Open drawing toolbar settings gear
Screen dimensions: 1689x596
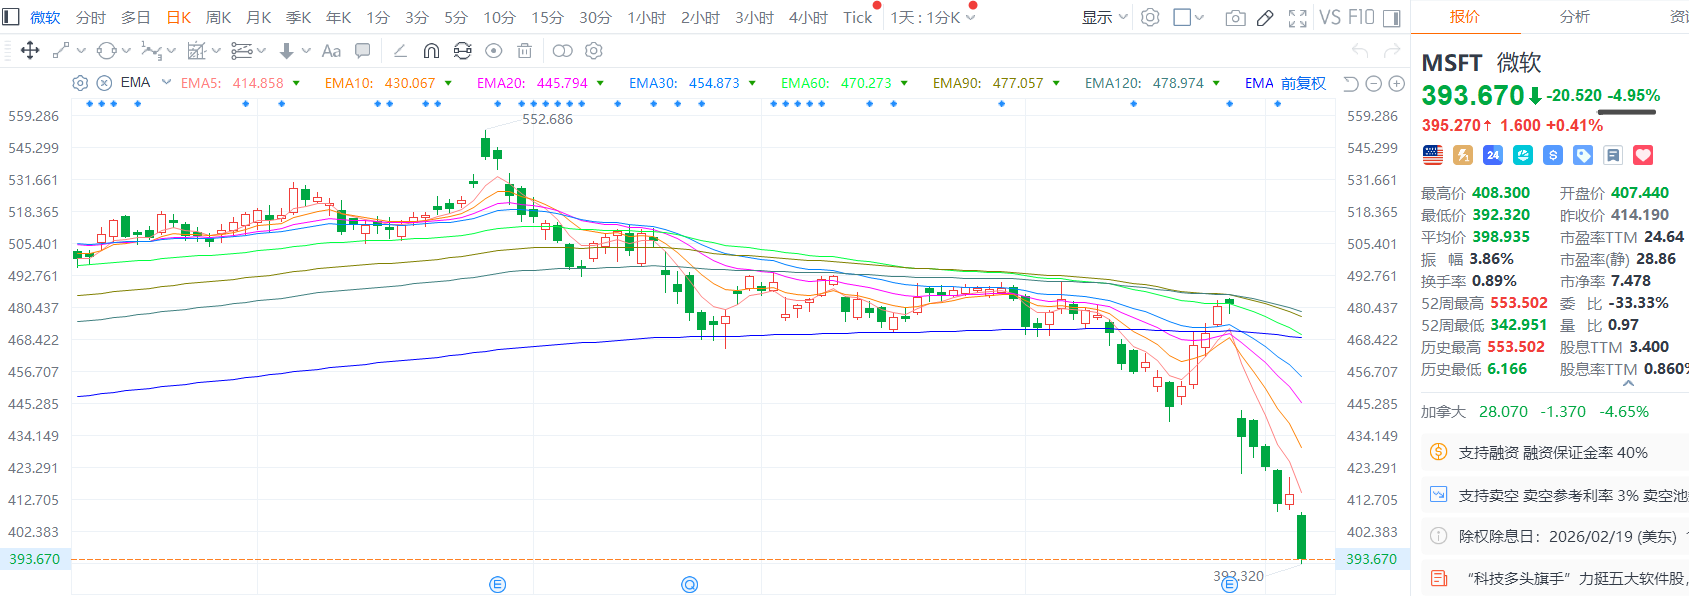coord(594,51)
